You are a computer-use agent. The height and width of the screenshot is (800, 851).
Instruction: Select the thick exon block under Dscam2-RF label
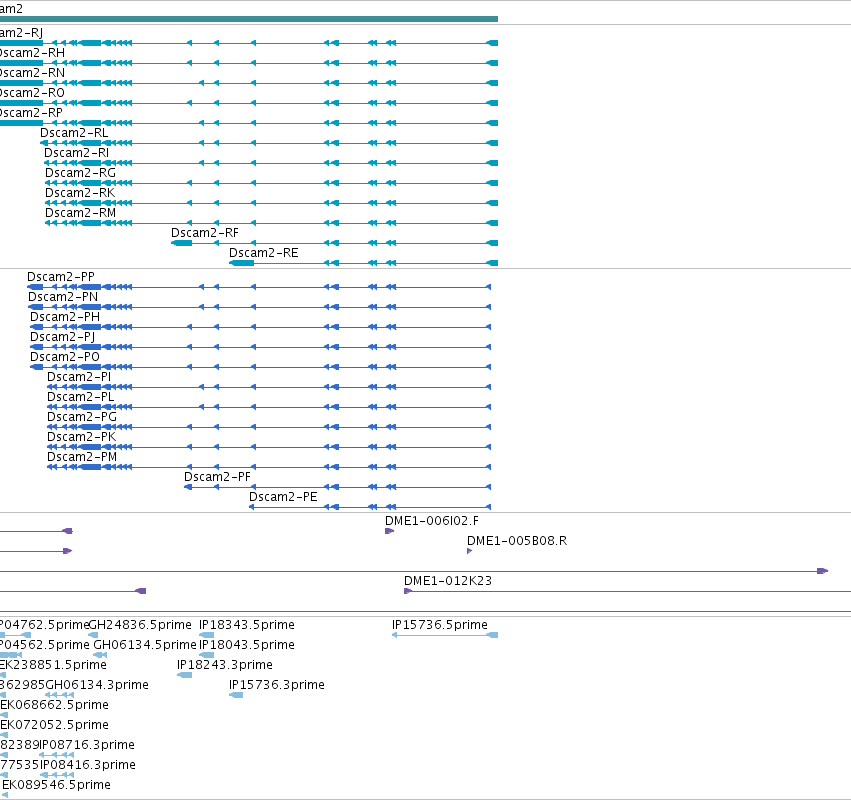(x=181, y=244)
